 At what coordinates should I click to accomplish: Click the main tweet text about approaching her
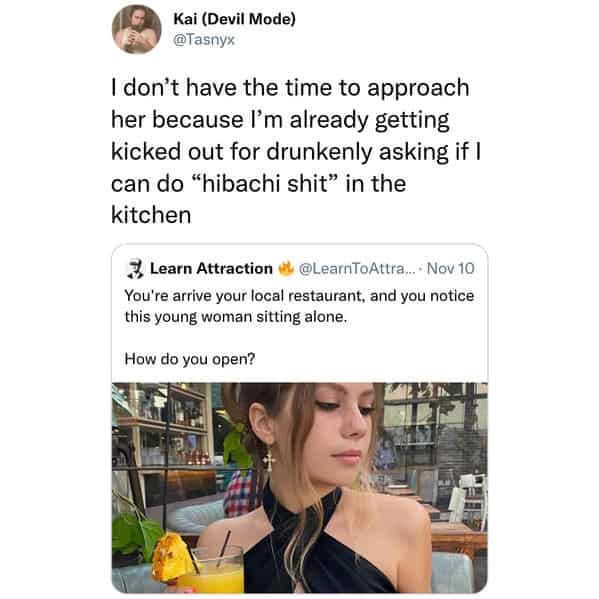pyautogui.click(x=296, y=151)
